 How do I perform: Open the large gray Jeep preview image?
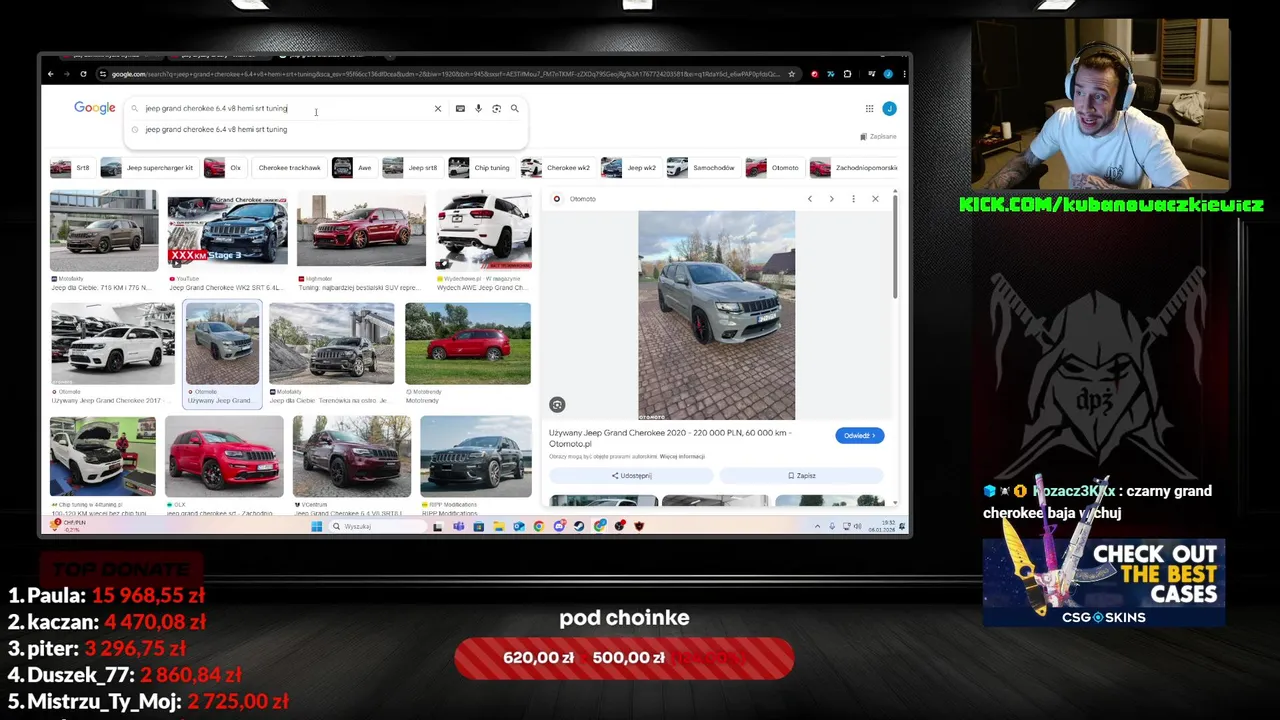717,315
